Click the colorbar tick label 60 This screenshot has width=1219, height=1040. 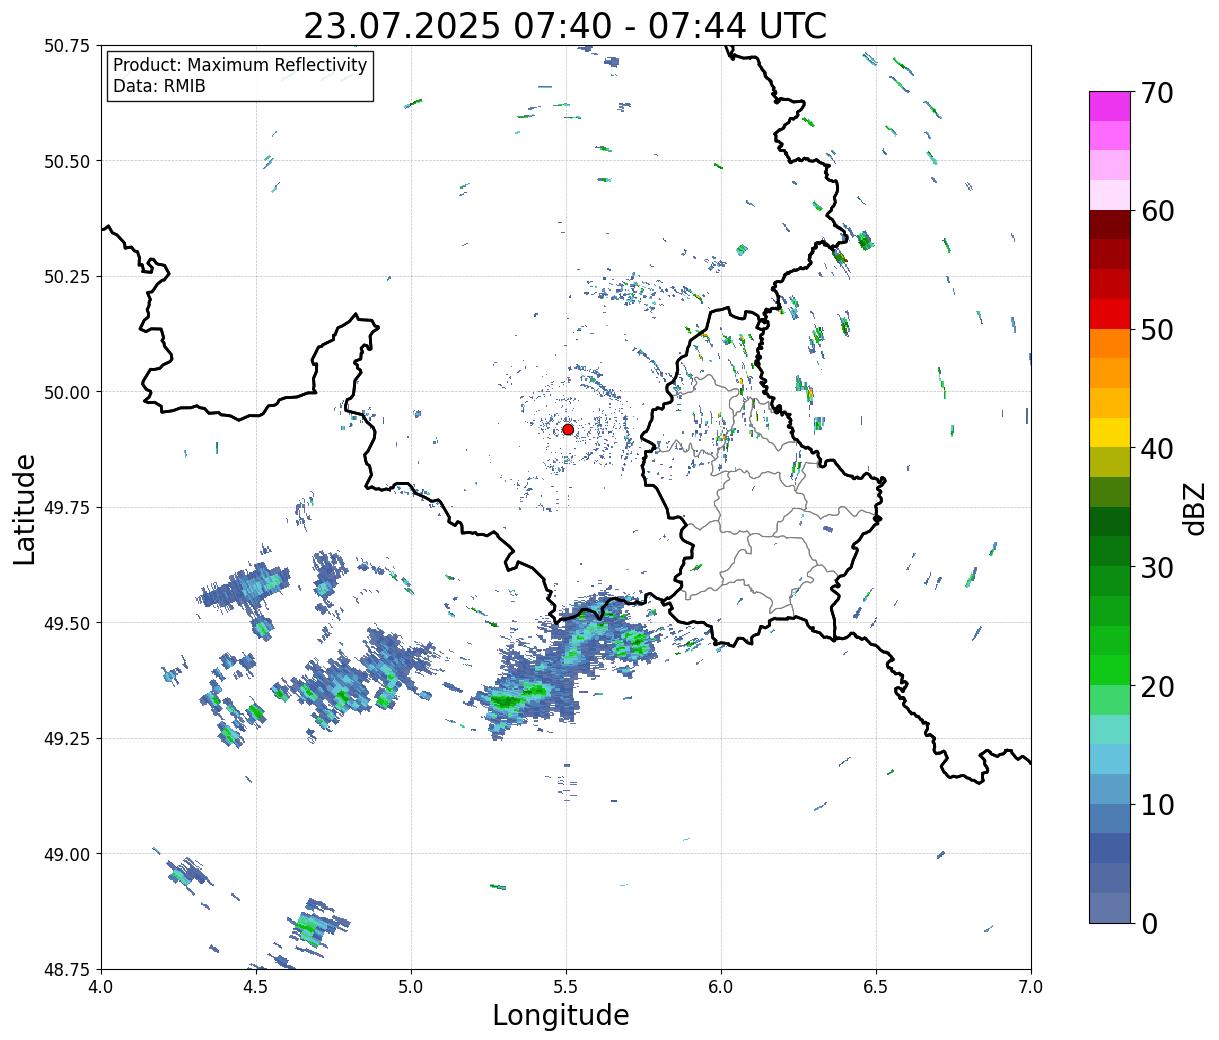1157,211
